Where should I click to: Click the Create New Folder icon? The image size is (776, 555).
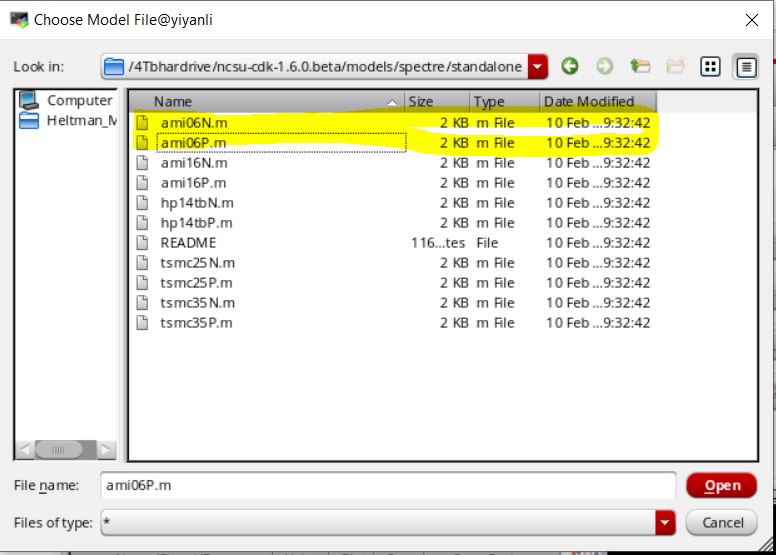coord(675,67)
